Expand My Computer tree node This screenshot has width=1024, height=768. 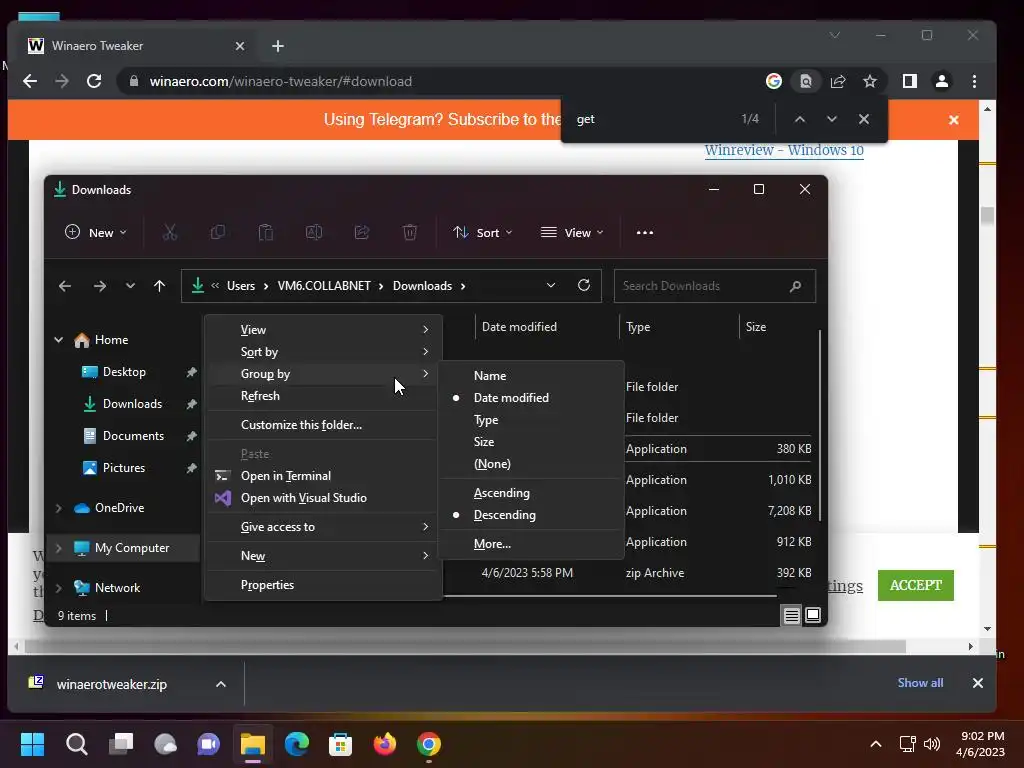(x=59, y=548)
